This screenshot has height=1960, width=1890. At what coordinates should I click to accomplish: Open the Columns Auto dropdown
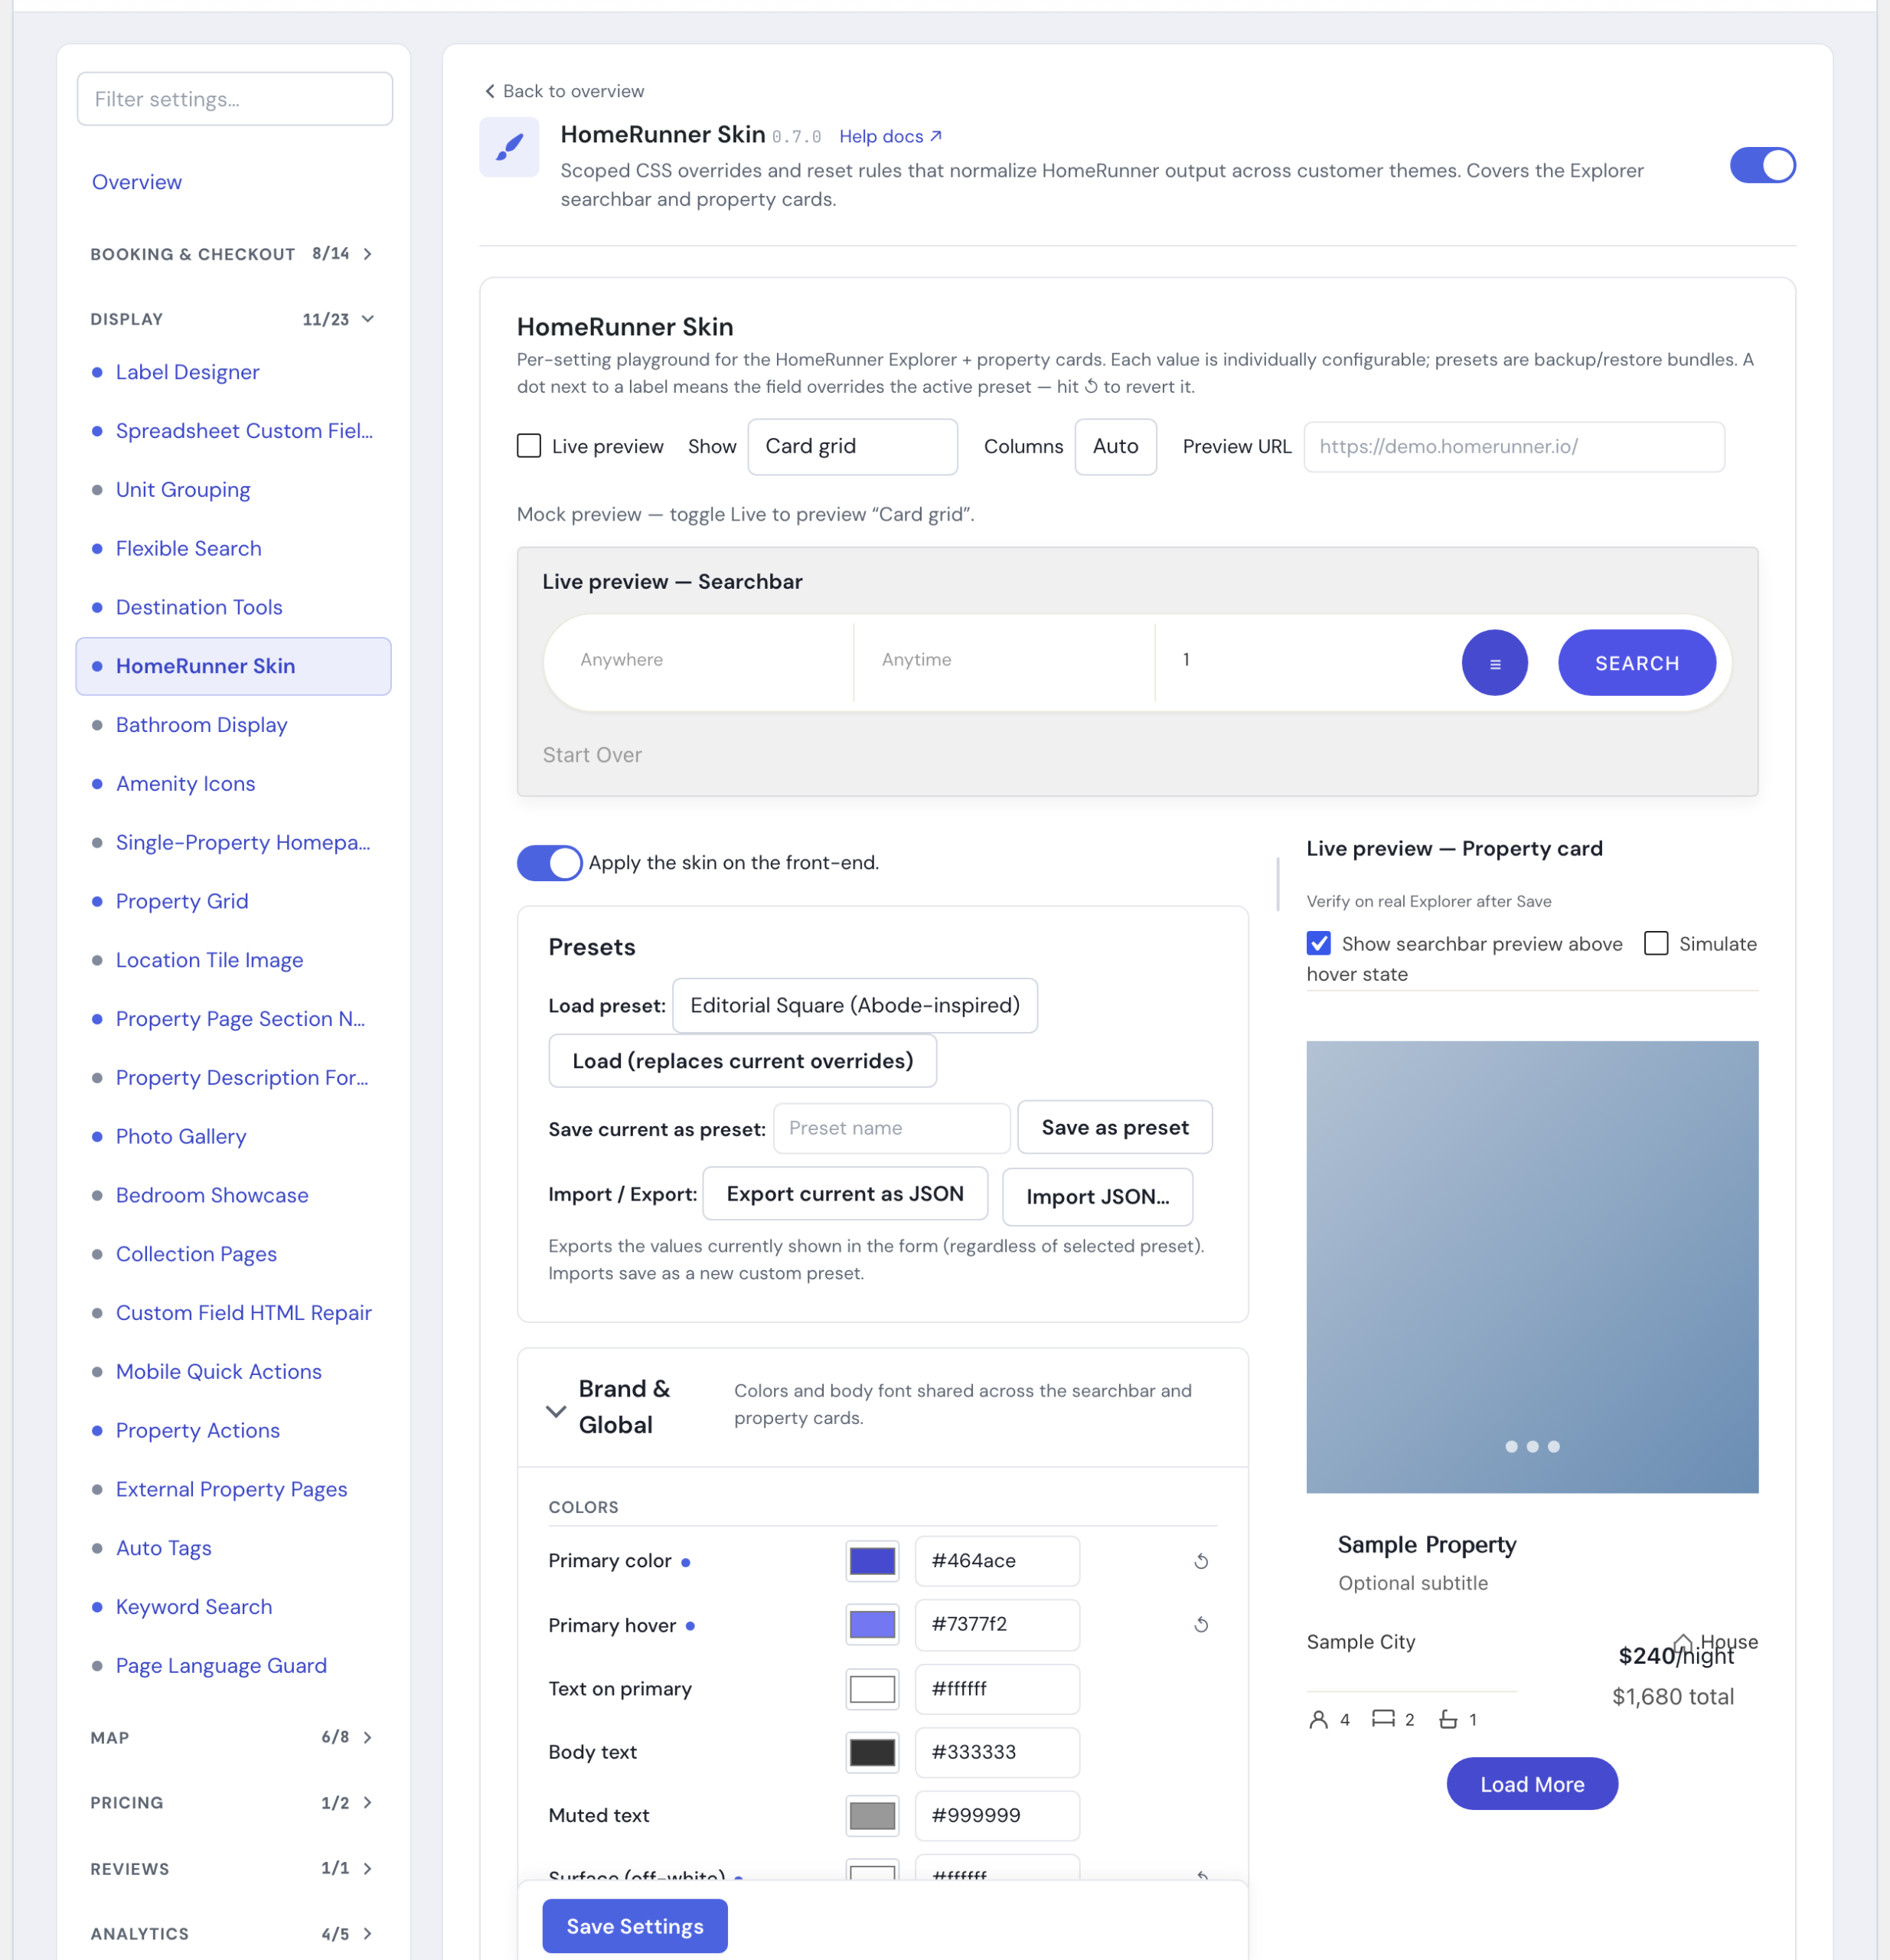[x=1115, y=446]
